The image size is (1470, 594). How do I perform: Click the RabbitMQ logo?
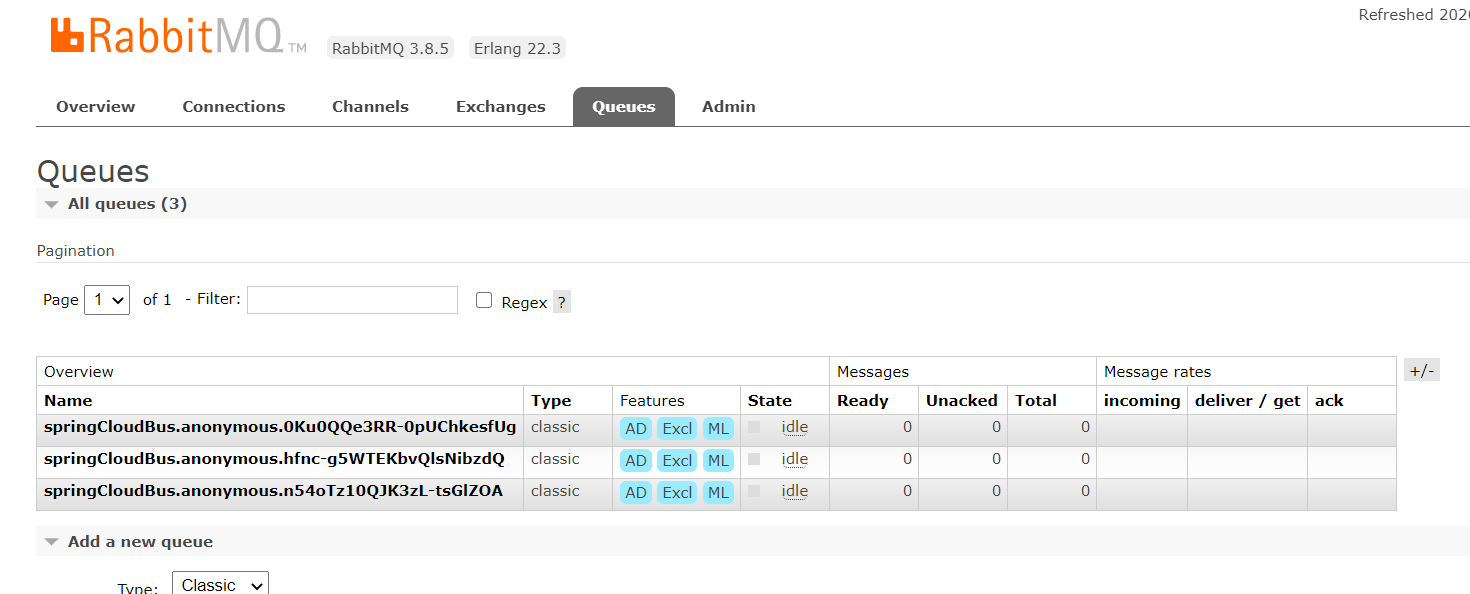coord(178,35)
